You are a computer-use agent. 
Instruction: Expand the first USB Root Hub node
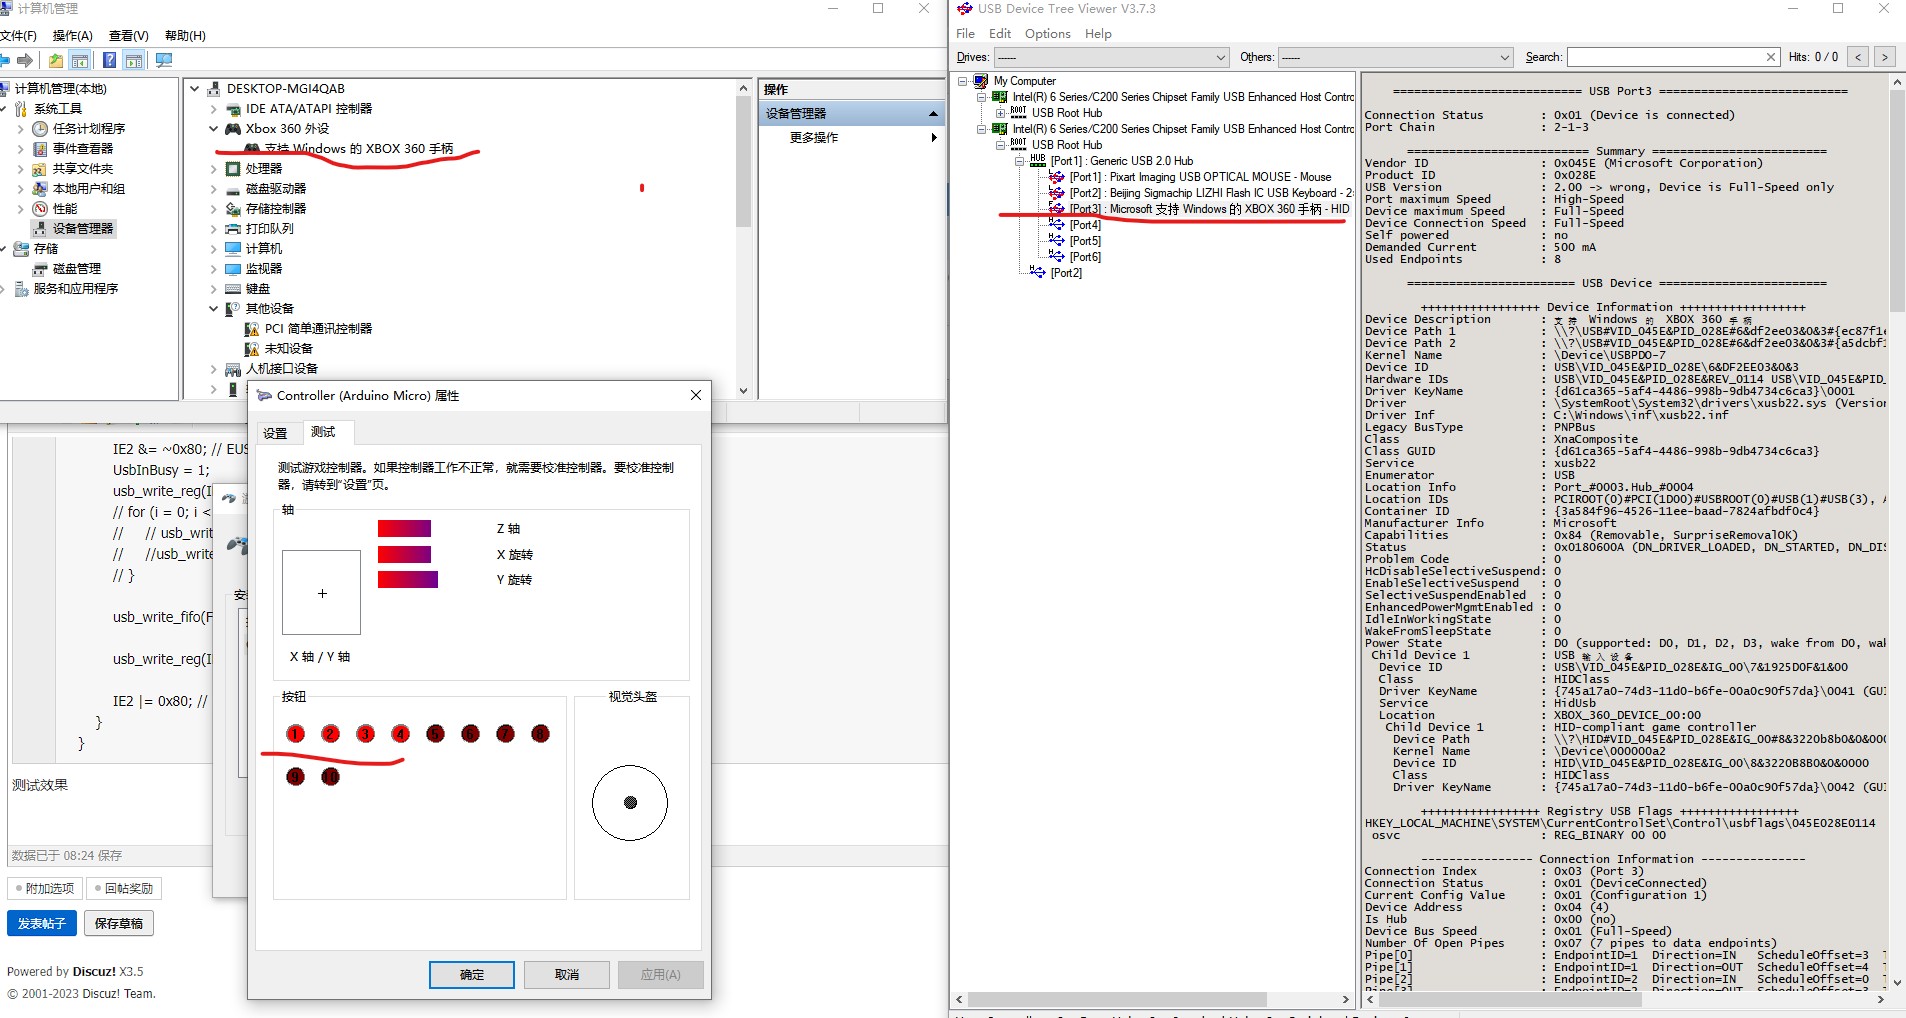click(x=1000, y=113)
